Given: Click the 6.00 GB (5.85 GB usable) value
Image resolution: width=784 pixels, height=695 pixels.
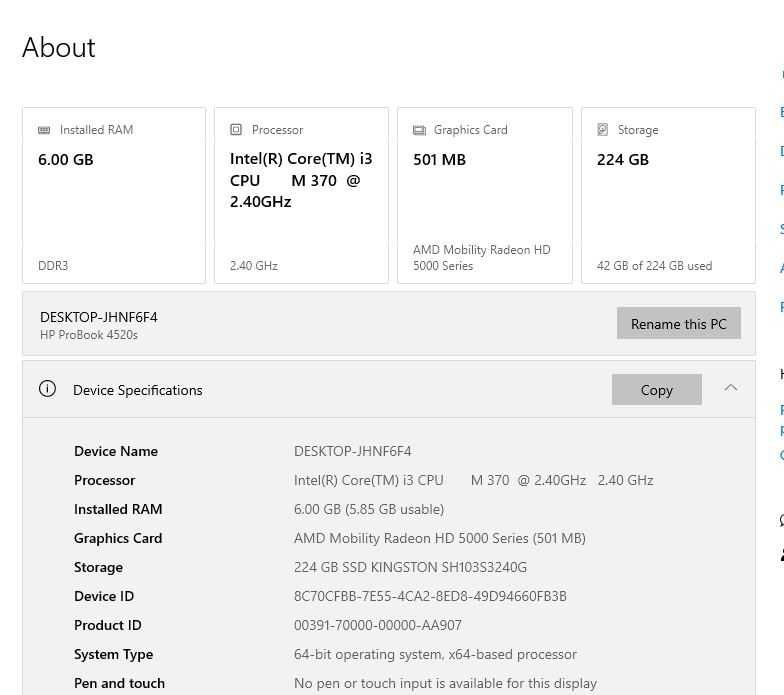Looking at the screenshot, I should (369, 509).
